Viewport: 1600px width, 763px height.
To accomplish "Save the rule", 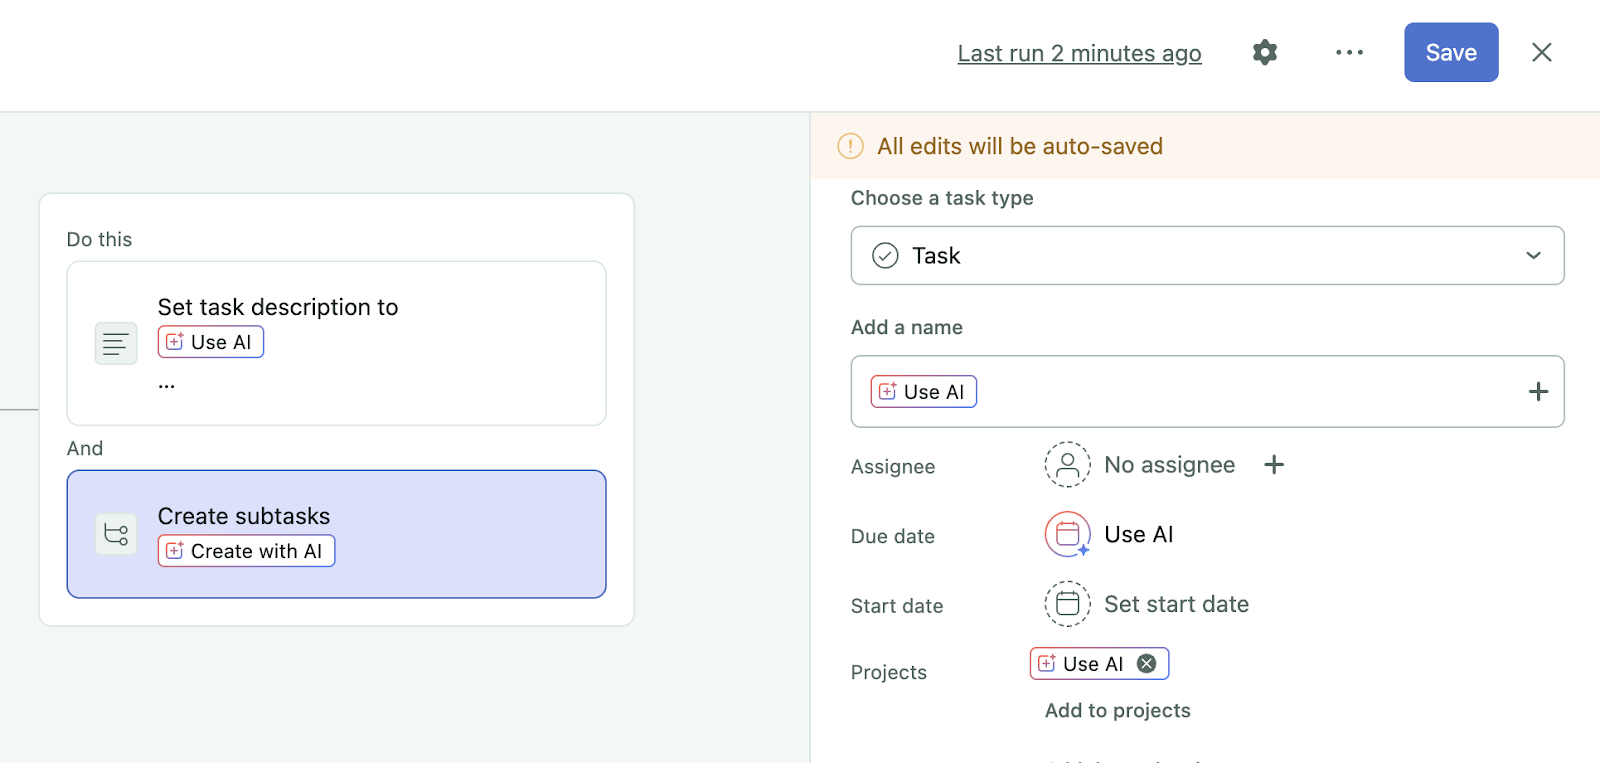I will [x=1450, y=53].
